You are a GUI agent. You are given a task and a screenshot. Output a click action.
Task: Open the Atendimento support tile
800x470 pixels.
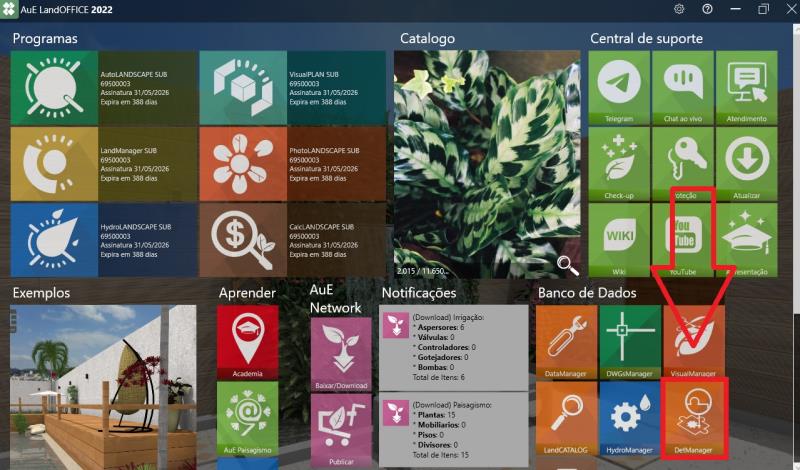point(746,88)
